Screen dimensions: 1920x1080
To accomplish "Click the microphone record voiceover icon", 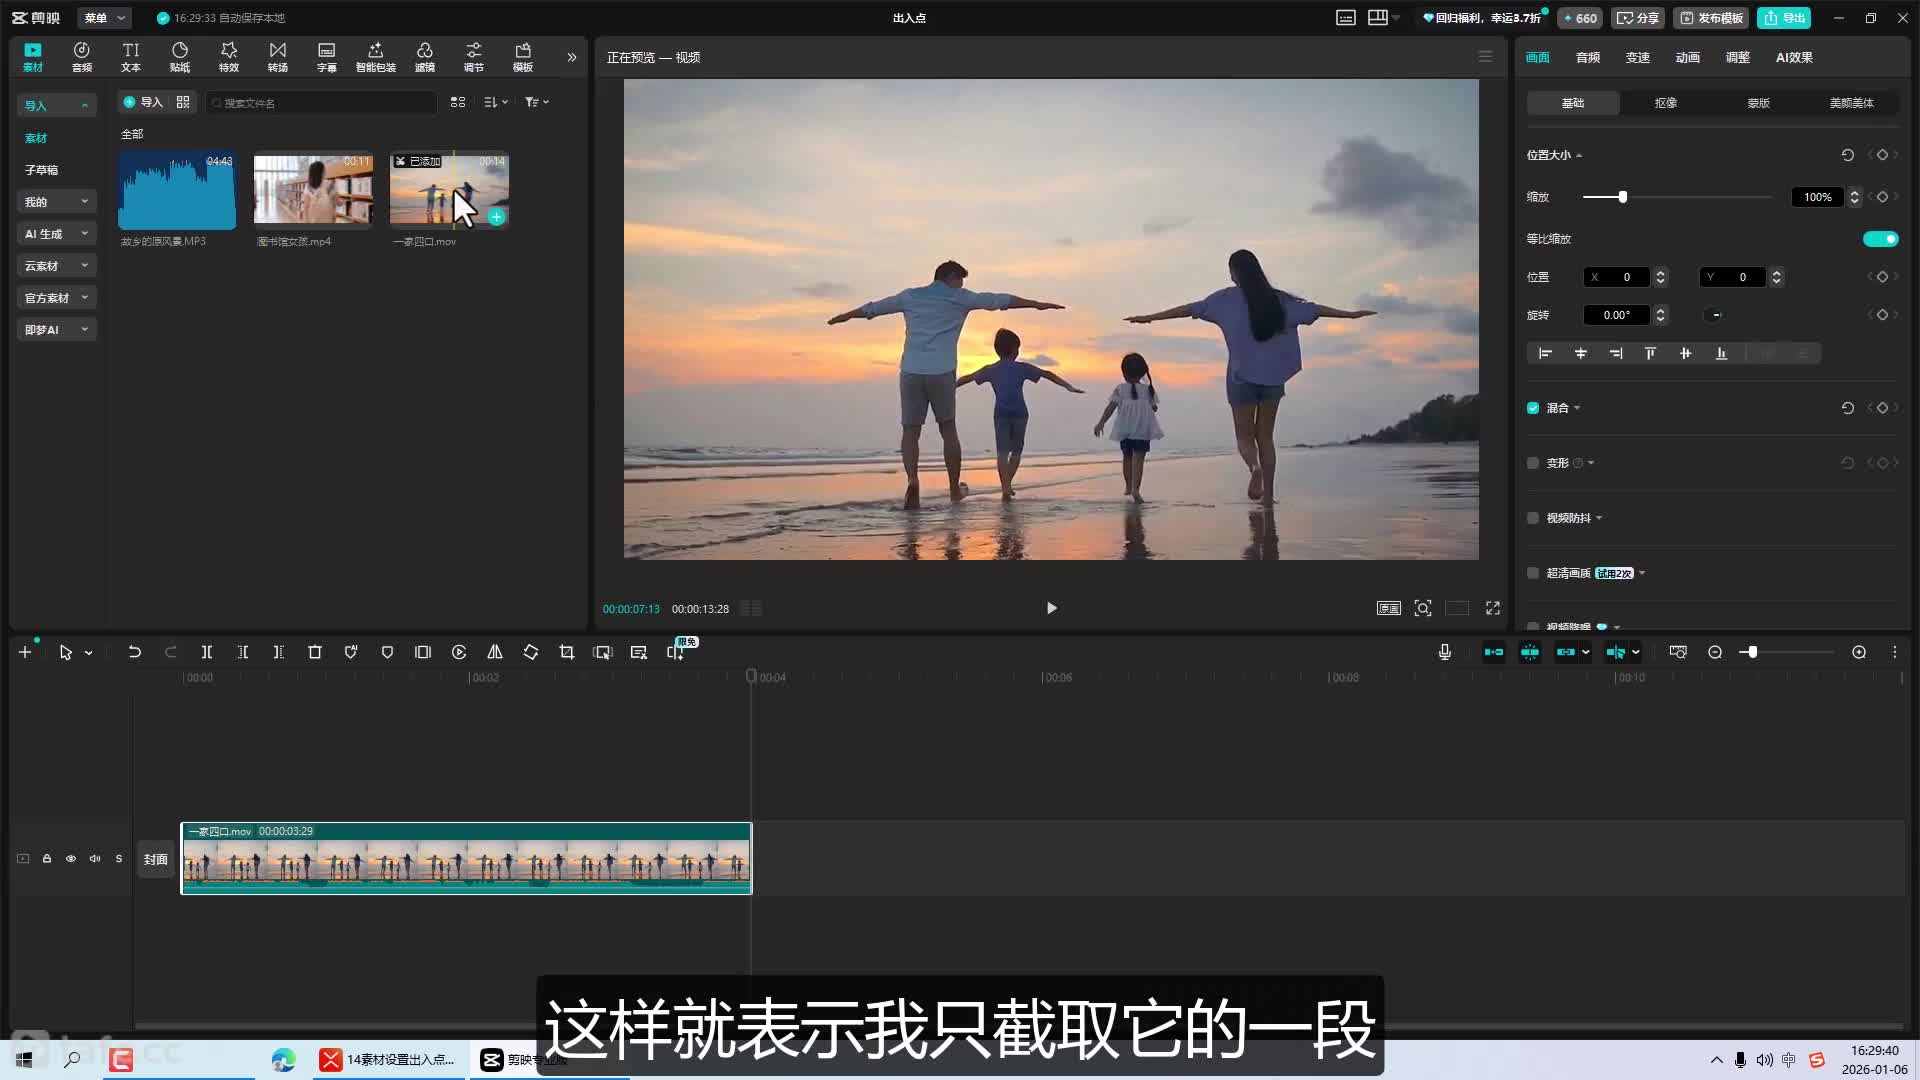I will (1444, 652).
